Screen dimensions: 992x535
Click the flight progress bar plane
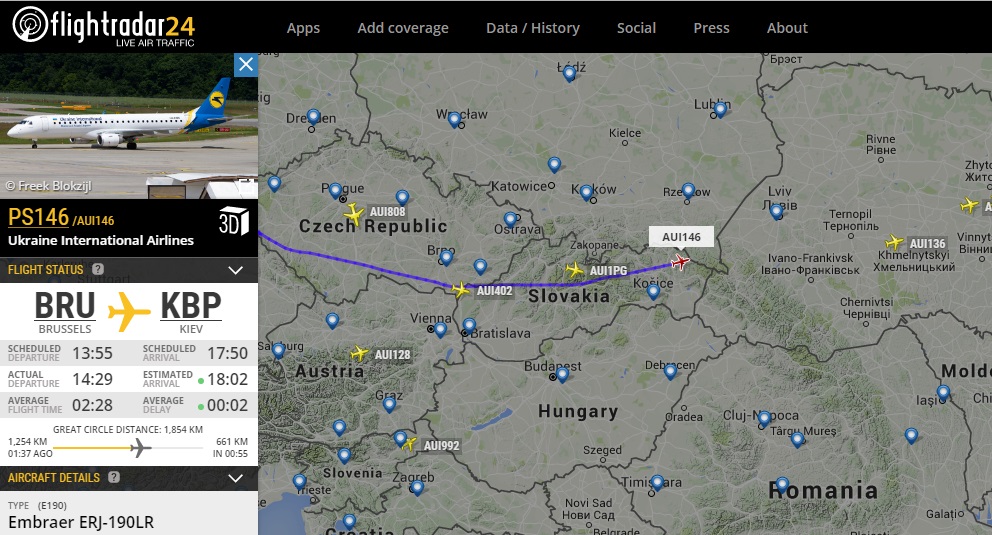[x=140, y=448]
